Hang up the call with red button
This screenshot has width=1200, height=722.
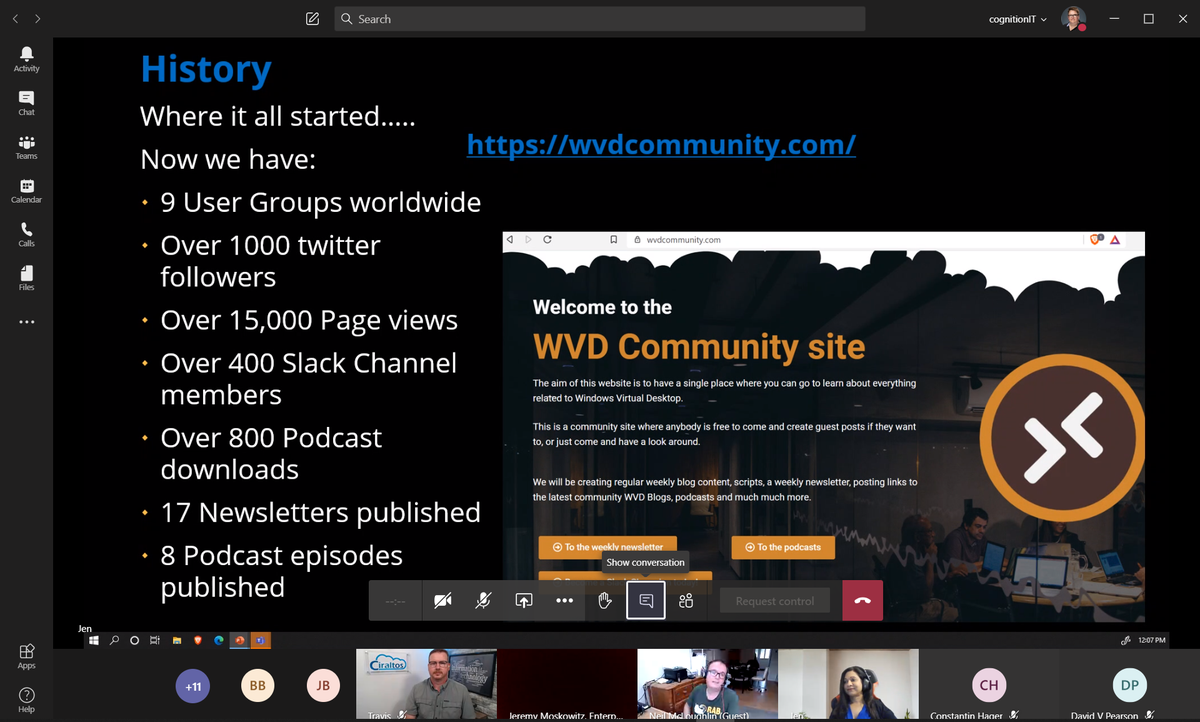[863, 601]
